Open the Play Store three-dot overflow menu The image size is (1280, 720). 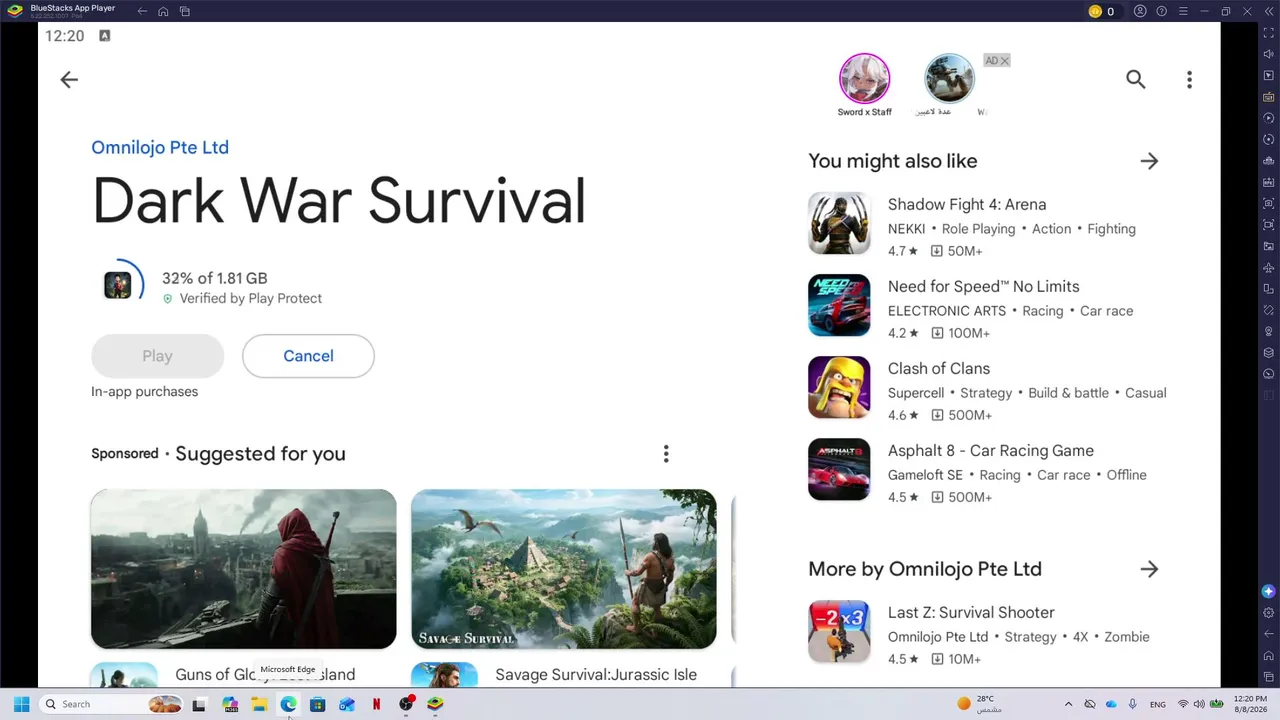pyautogui.click(x=1189, y=80)
